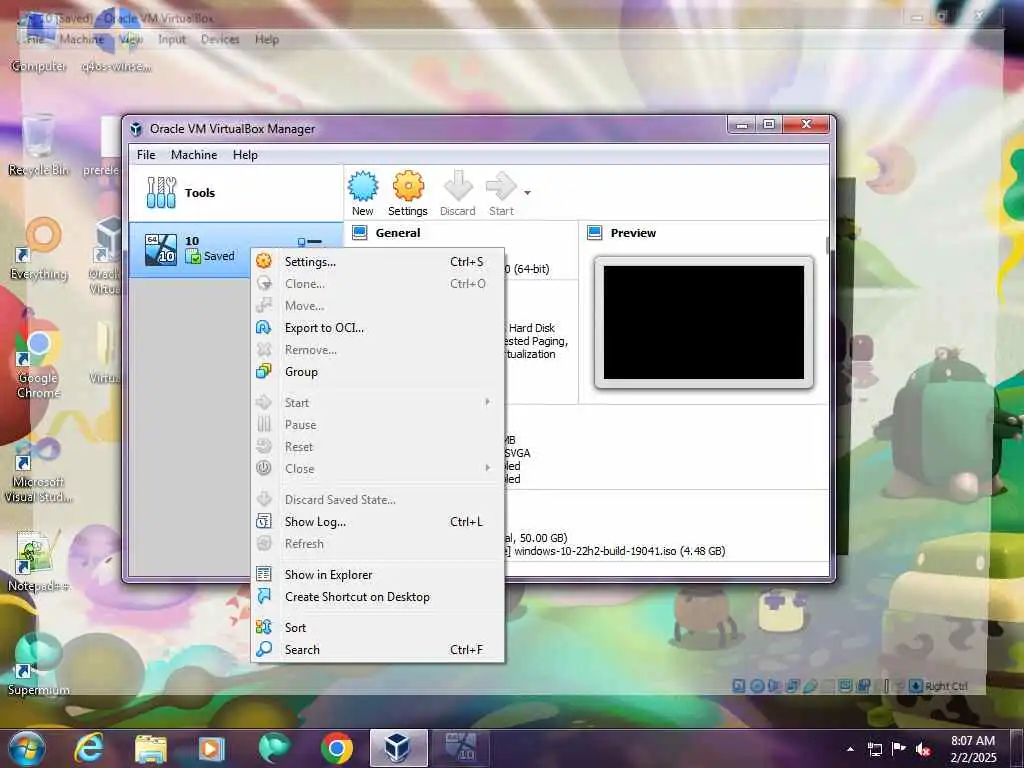Maximize the VirtualBox Manager window
This screenshot has height=768, width=1024.
click(x=769, y=124)
